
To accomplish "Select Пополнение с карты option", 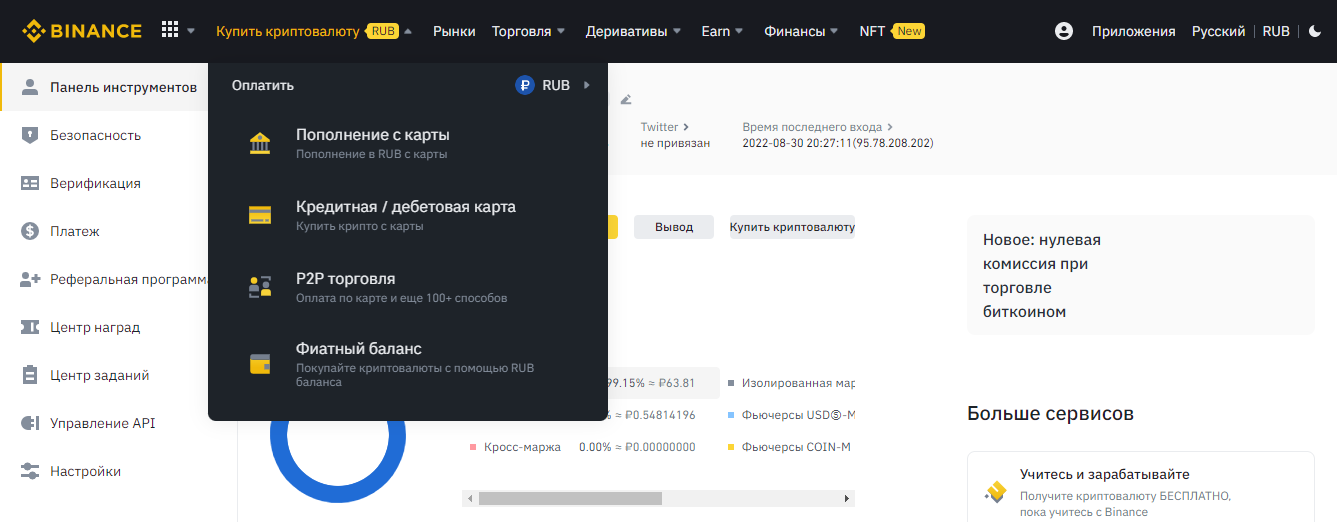I will point(408,143).
